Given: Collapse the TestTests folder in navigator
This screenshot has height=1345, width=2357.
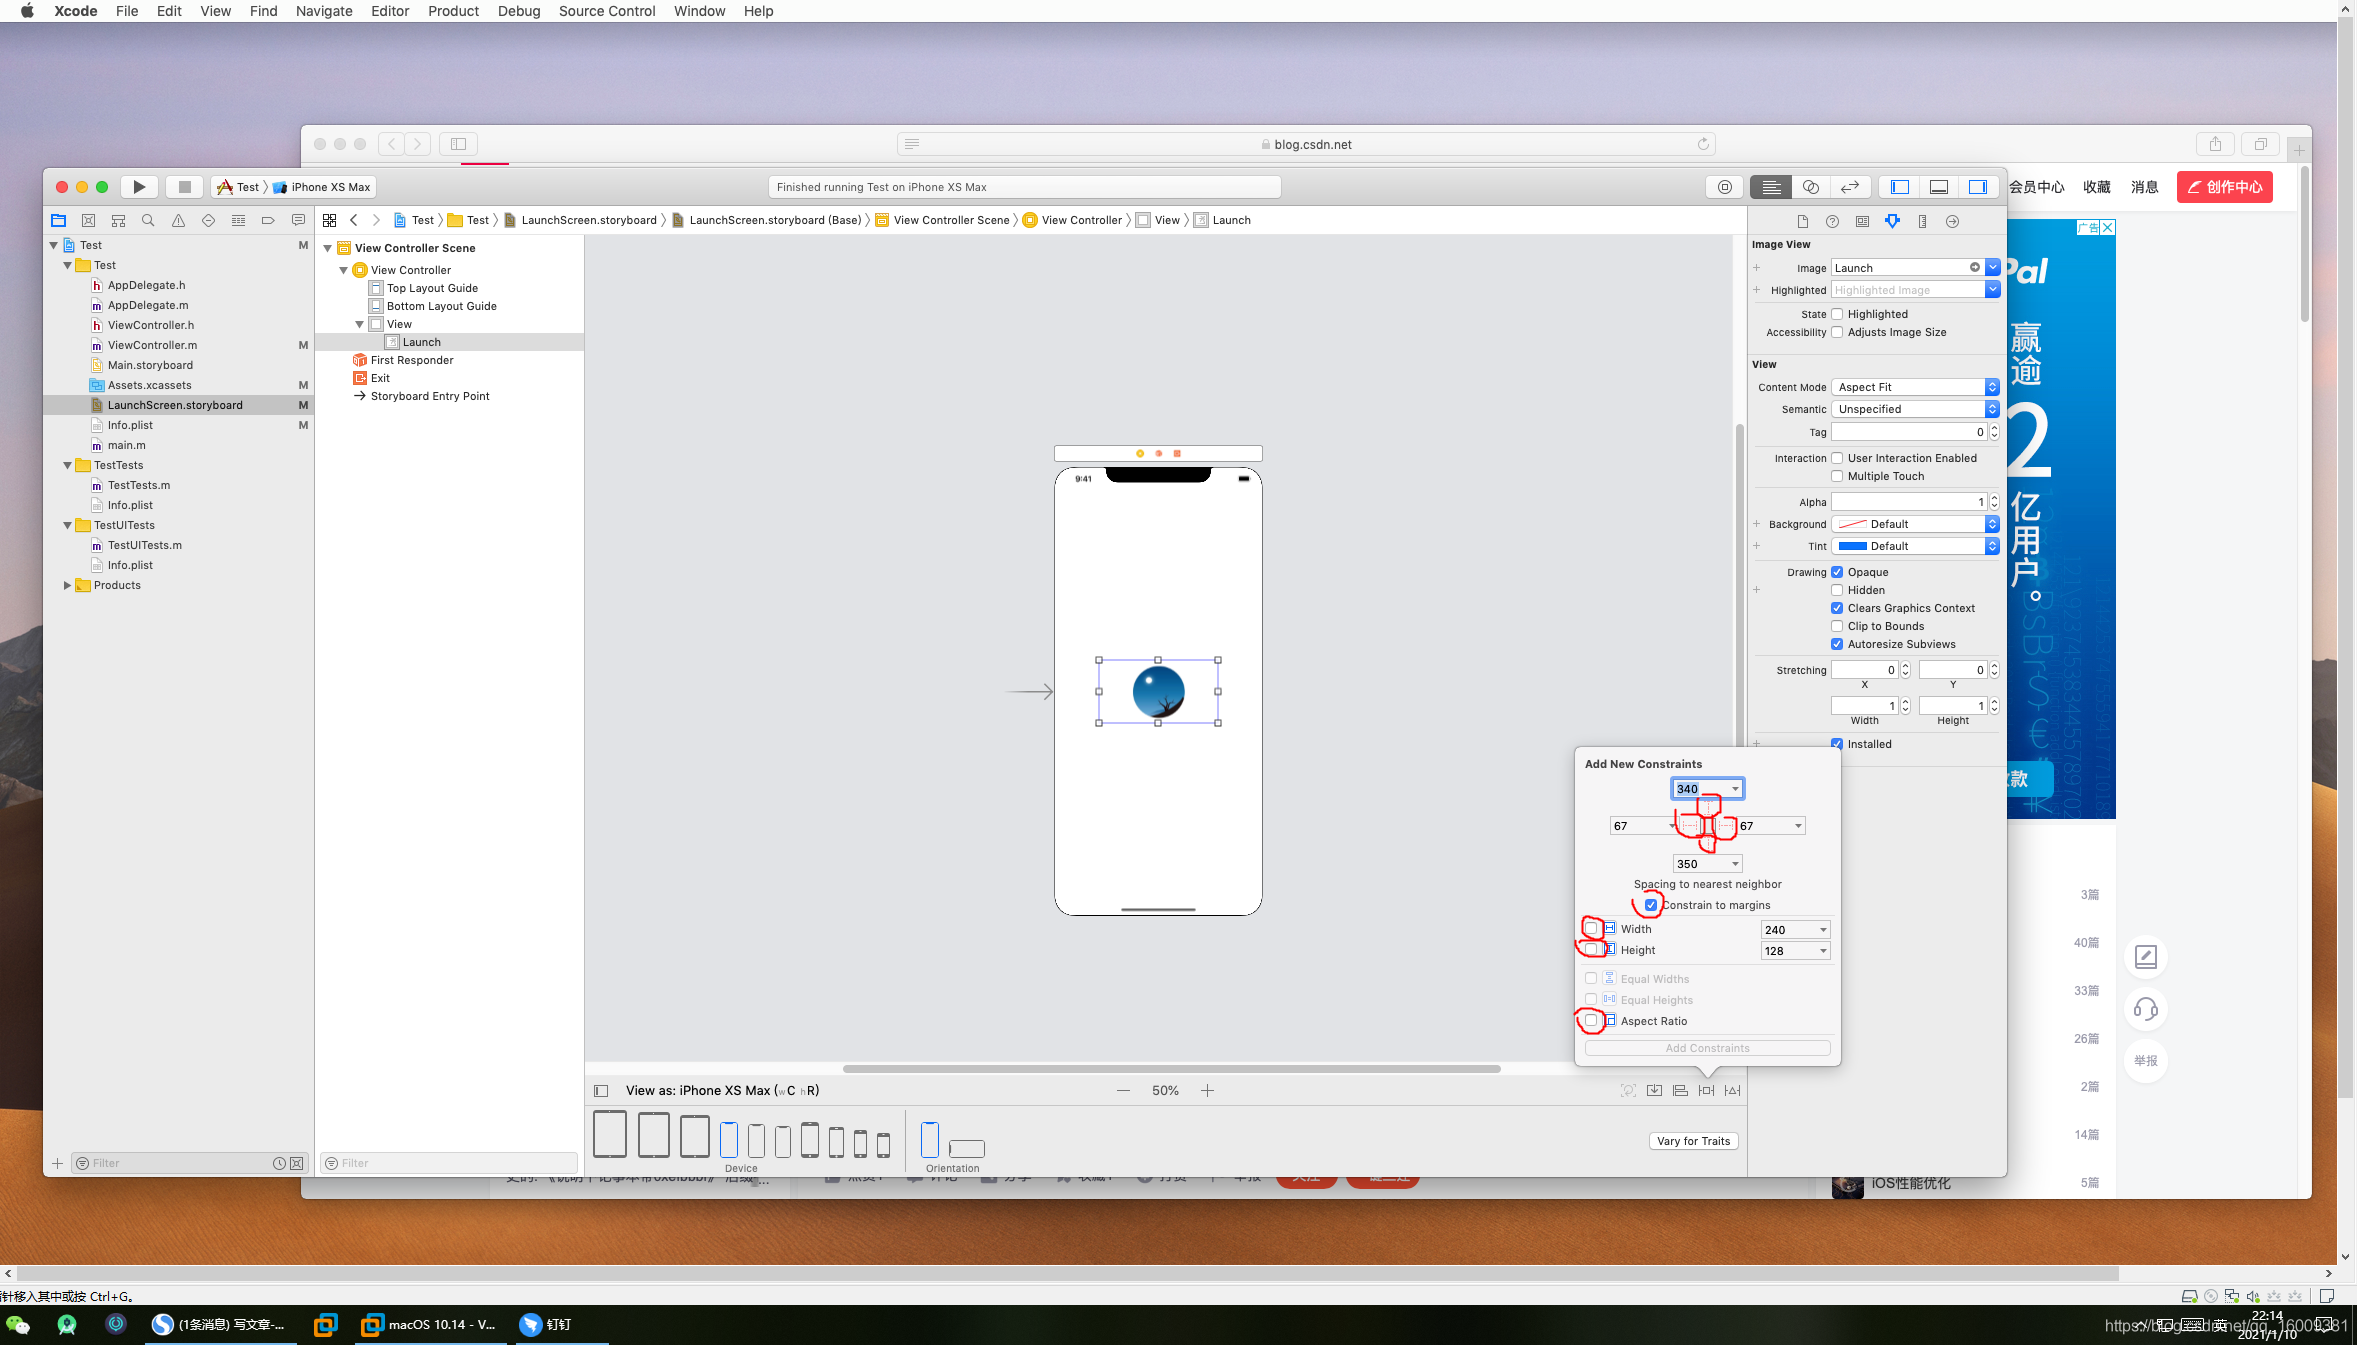Looking at the screenshot, I should [x=68, y=465].
